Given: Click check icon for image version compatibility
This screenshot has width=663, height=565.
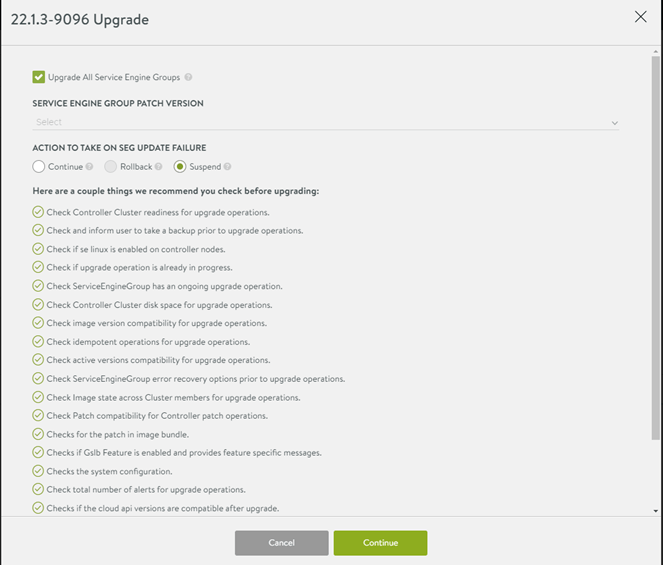Looking at the screenshot, I should pos(38,323).
